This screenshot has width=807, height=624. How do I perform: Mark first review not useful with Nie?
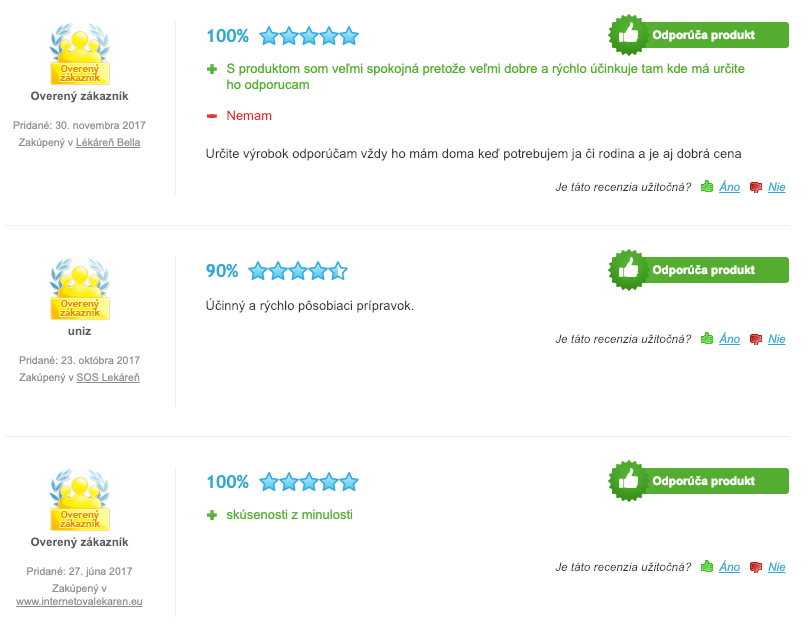777,187
